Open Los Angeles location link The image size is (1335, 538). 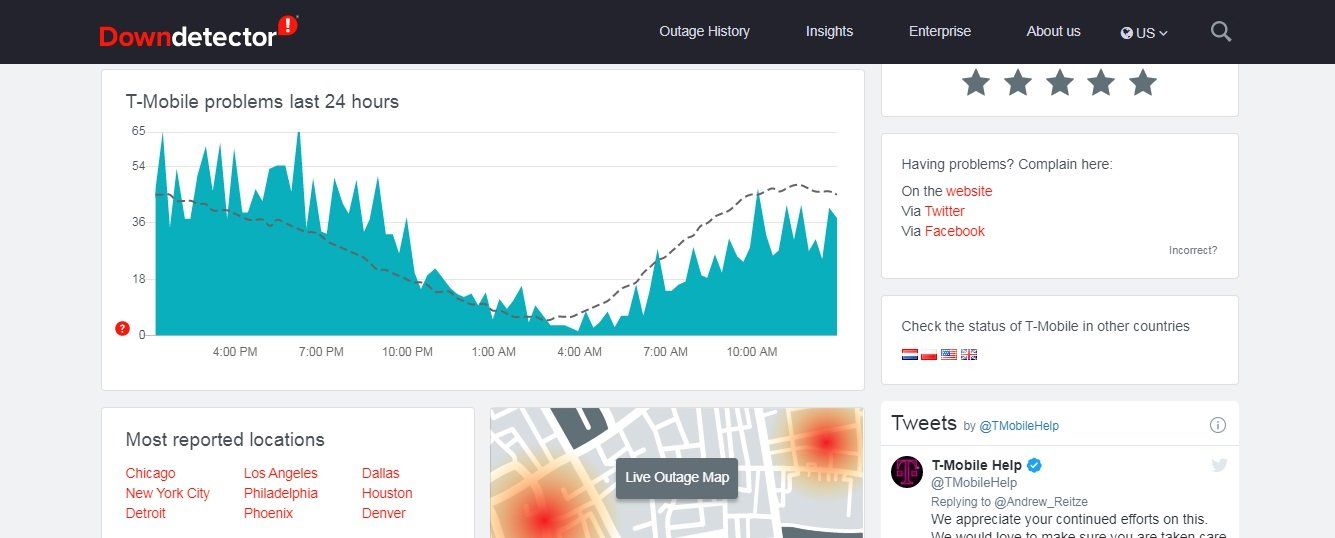[x=280, y=473]
